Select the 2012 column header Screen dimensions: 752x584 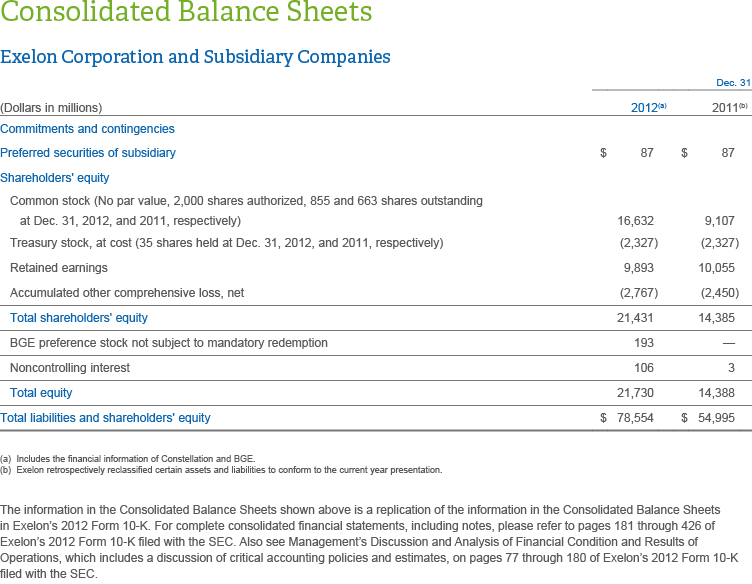(645, 107)
